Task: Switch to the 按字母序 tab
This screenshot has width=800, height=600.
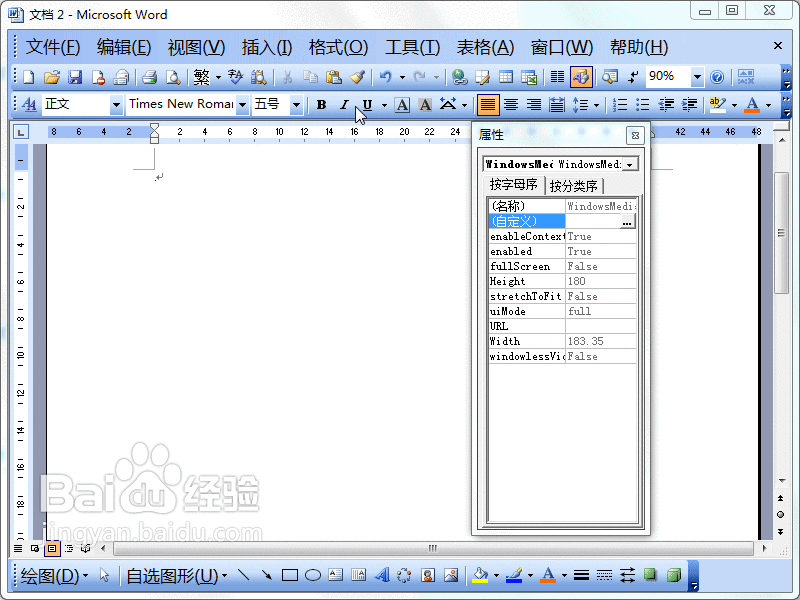Action: (513, 185)
